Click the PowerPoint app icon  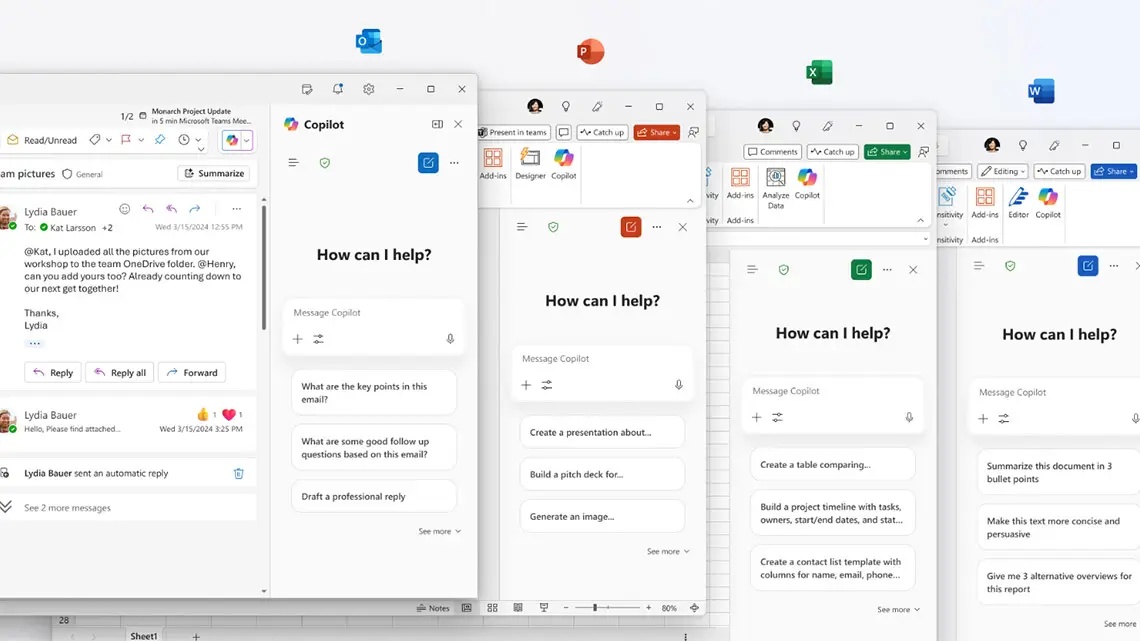(x=590, y=52)
